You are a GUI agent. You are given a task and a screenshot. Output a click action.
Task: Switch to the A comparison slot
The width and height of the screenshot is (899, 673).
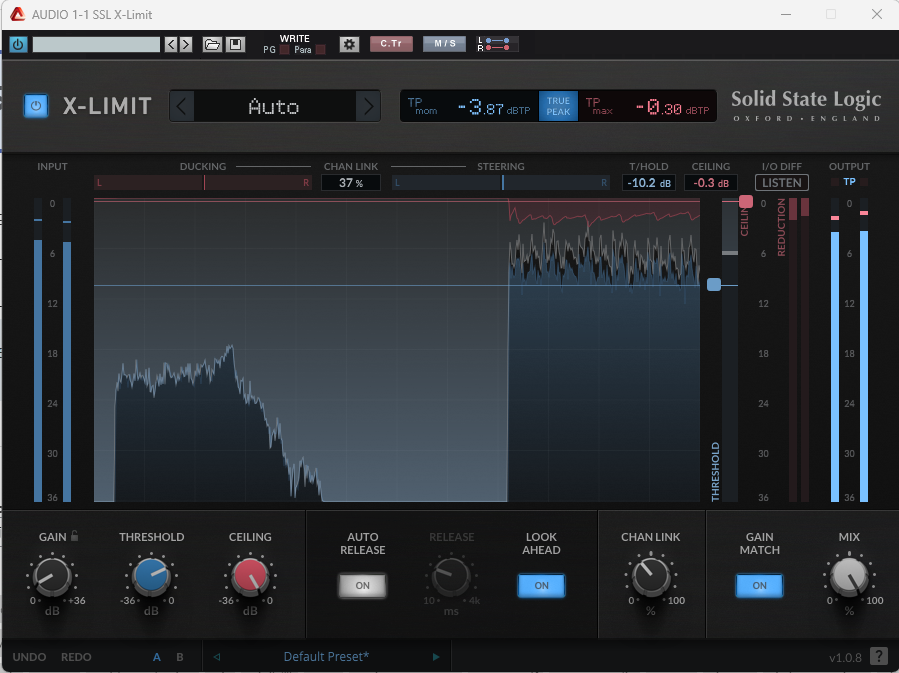pyautogui.click(x=157, y=657)
